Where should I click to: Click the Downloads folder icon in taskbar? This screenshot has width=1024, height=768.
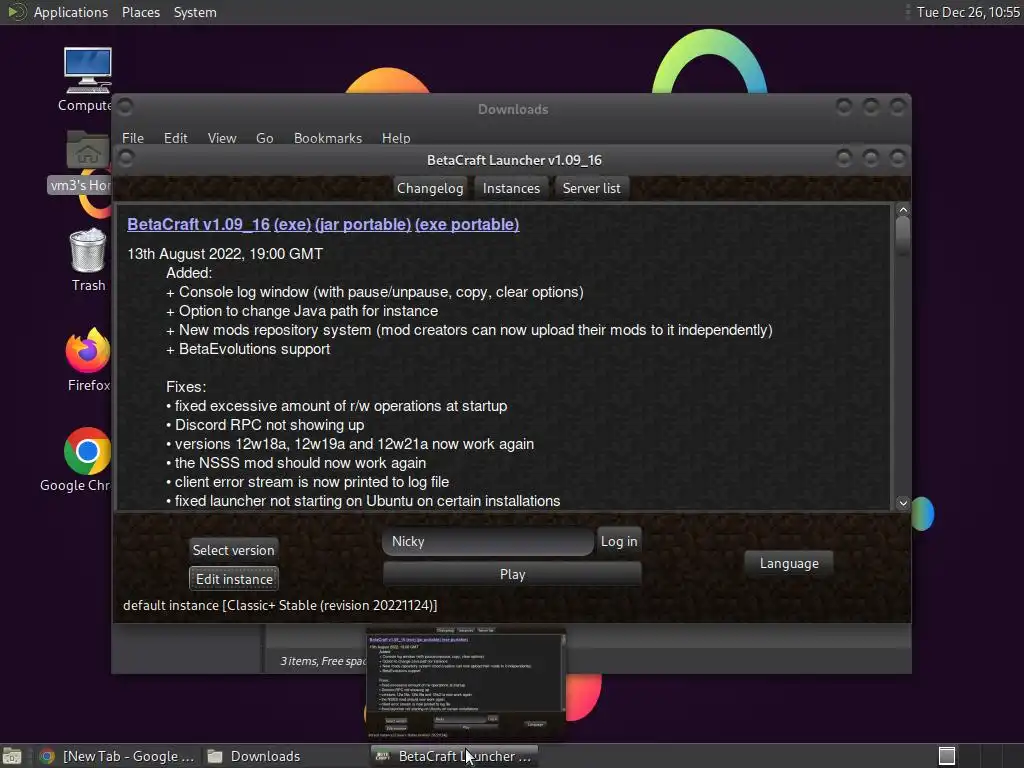(x=215, y=756)
